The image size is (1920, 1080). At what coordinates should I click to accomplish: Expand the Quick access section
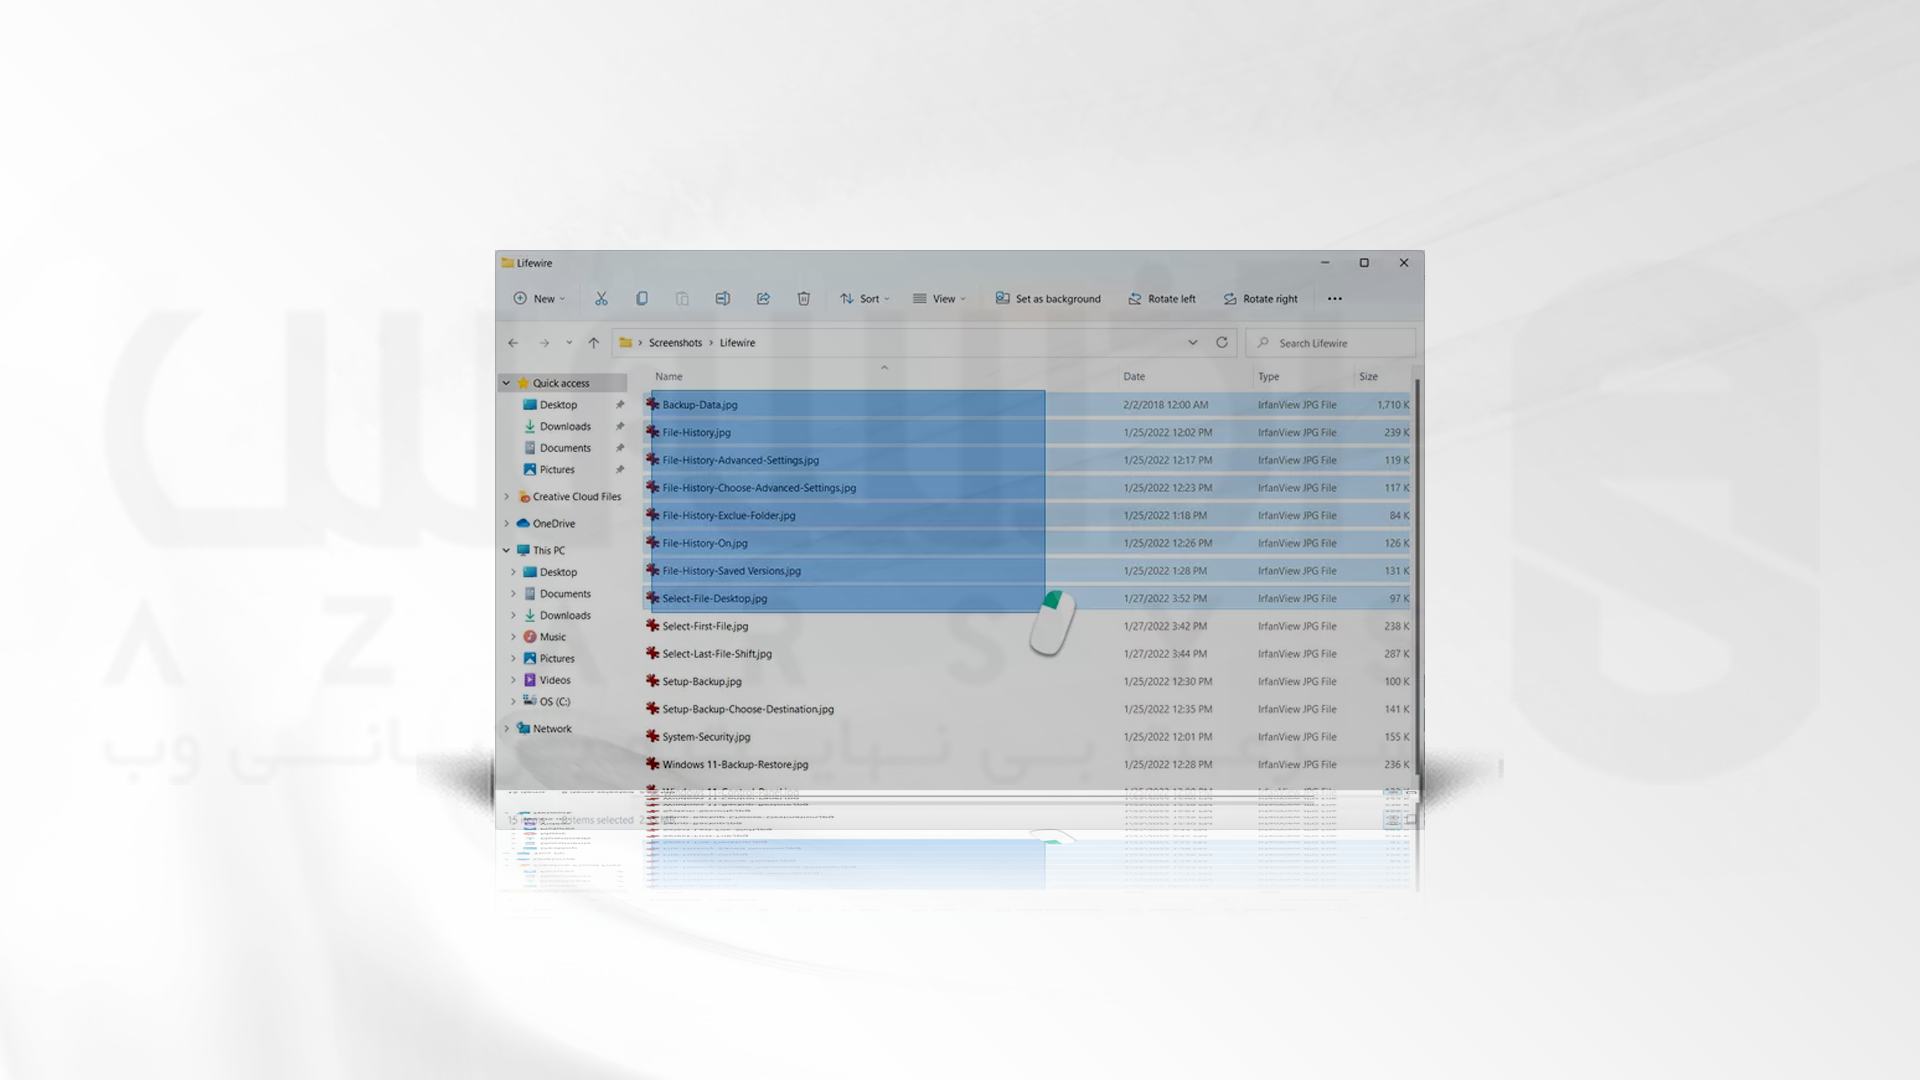pyautogui.click(x=506, y=382)
